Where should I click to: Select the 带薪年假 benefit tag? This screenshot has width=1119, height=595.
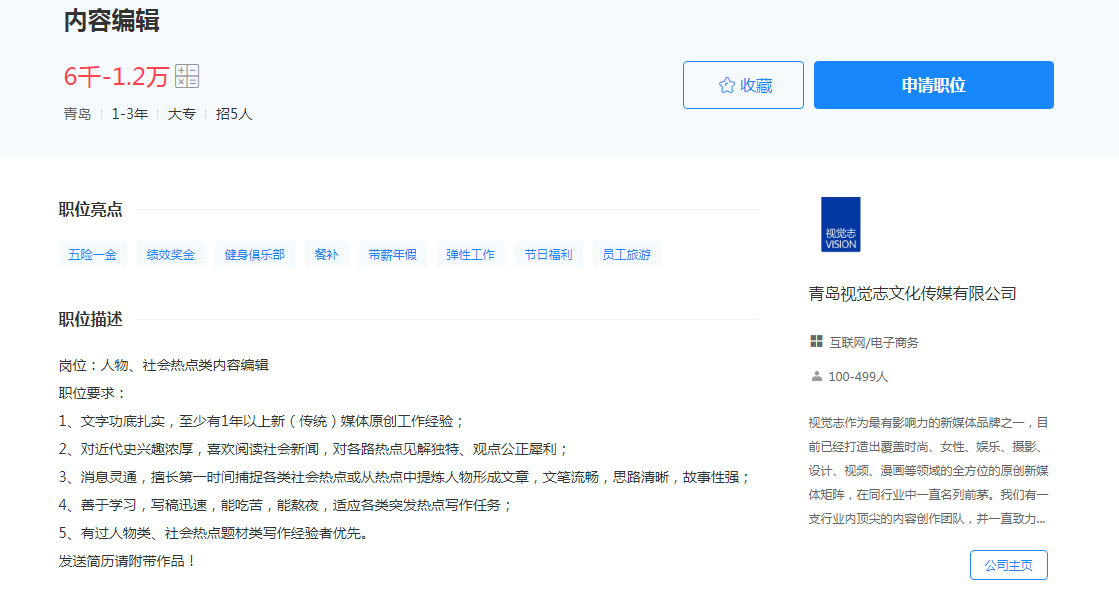(x=392, y=255)
